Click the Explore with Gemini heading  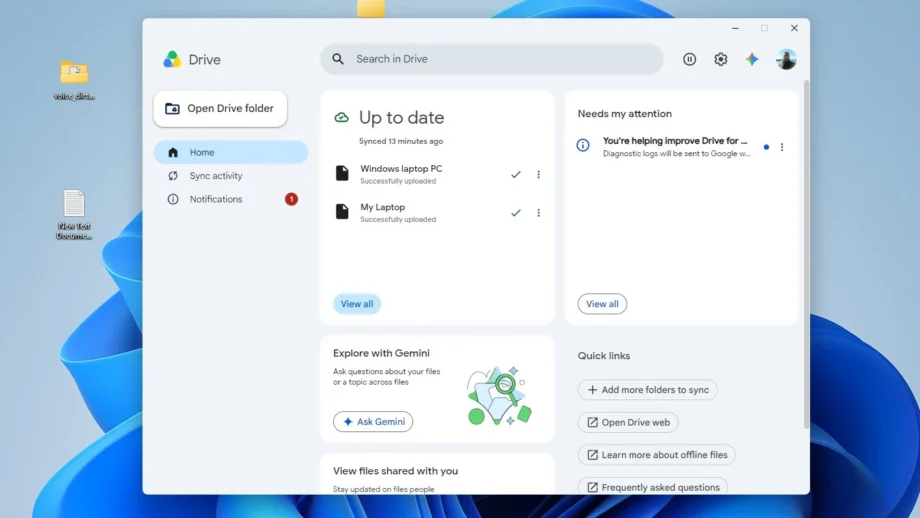(381, 353)
